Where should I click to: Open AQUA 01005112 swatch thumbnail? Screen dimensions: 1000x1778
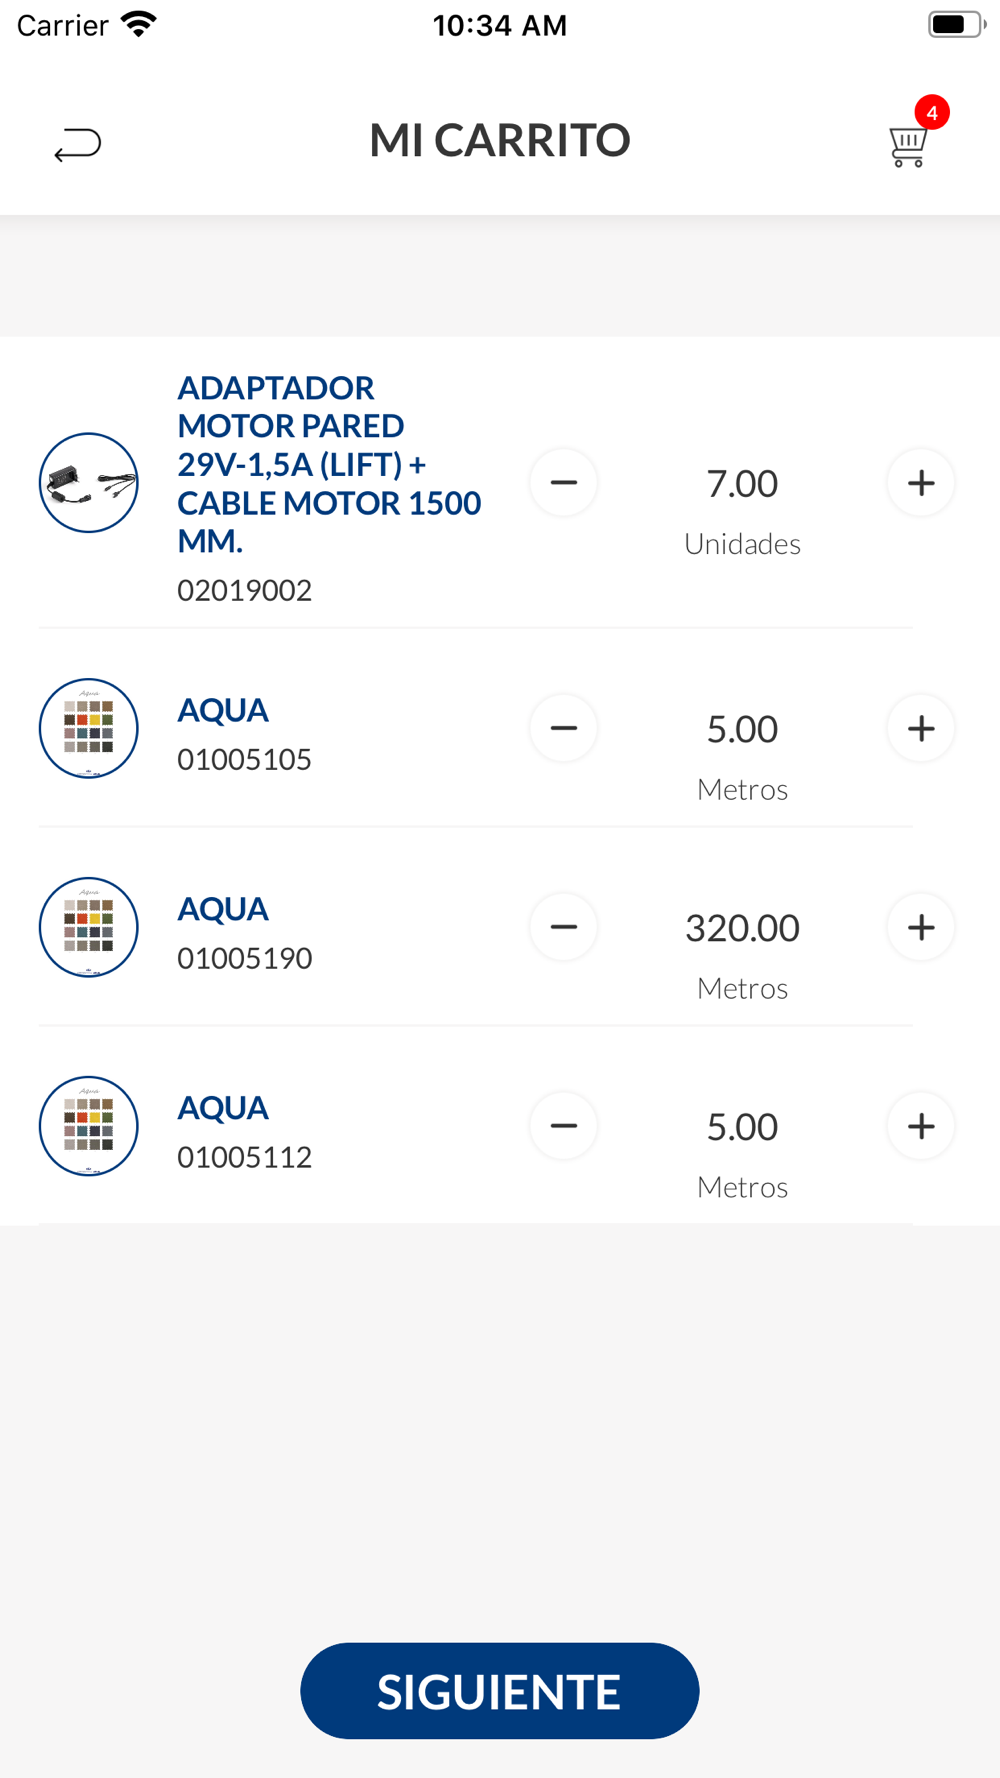89,1126
